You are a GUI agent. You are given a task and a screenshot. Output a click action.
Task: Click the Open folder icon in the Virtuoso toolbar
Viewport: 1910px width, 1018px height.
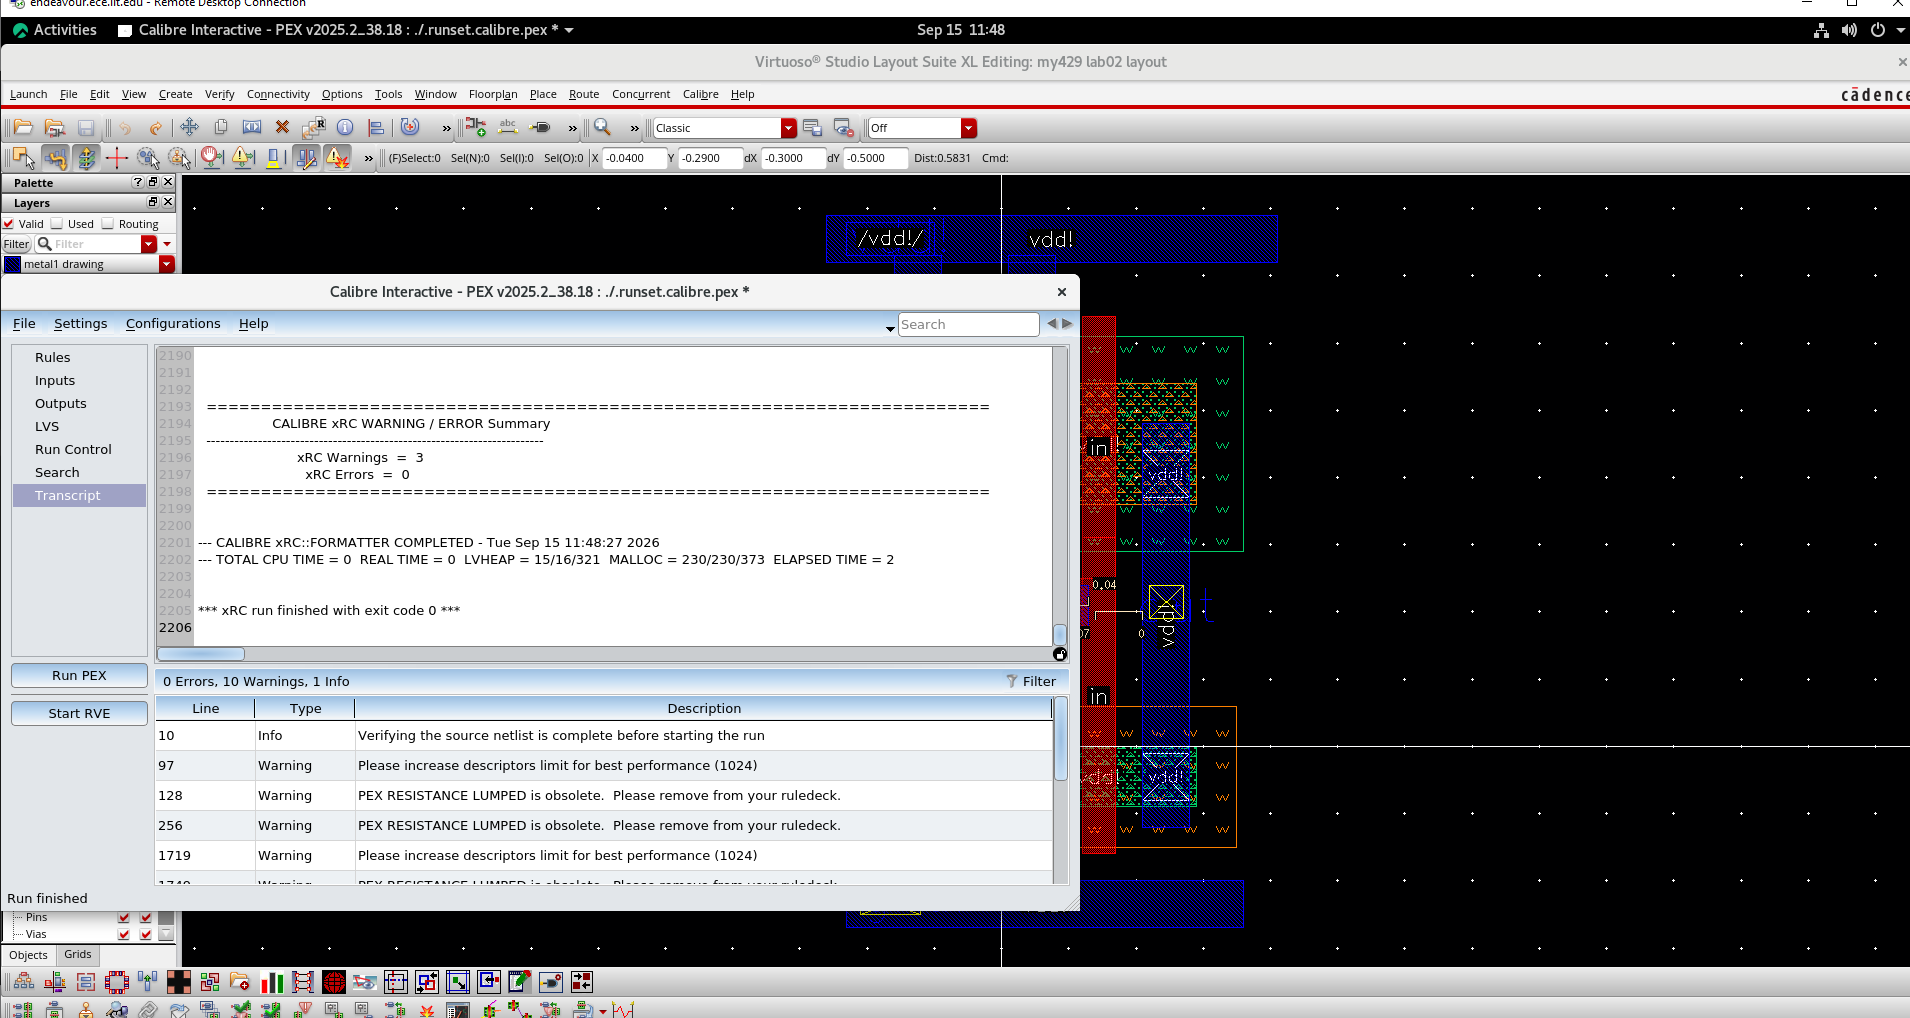click(23, 128)
